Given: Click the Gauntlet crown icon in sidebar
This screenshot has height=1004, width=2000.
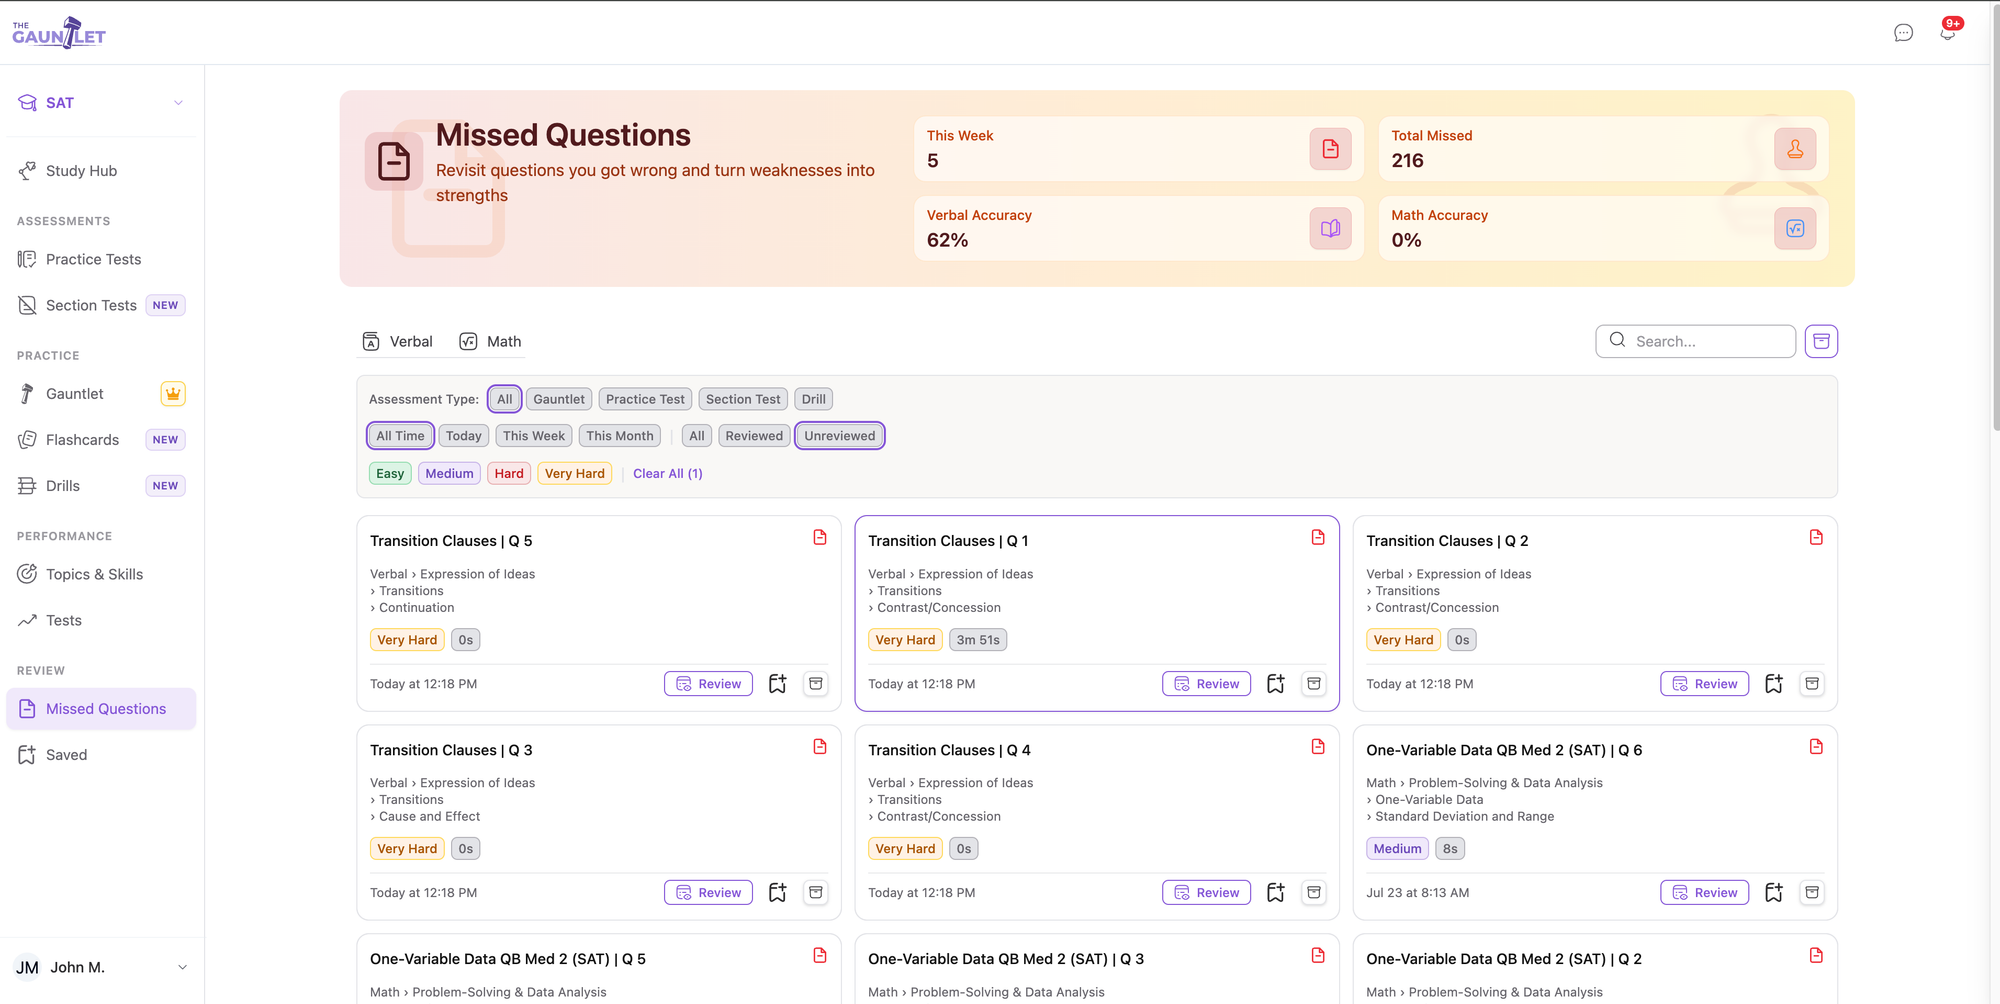Looking at the screenshot, I should click(173, 394).
